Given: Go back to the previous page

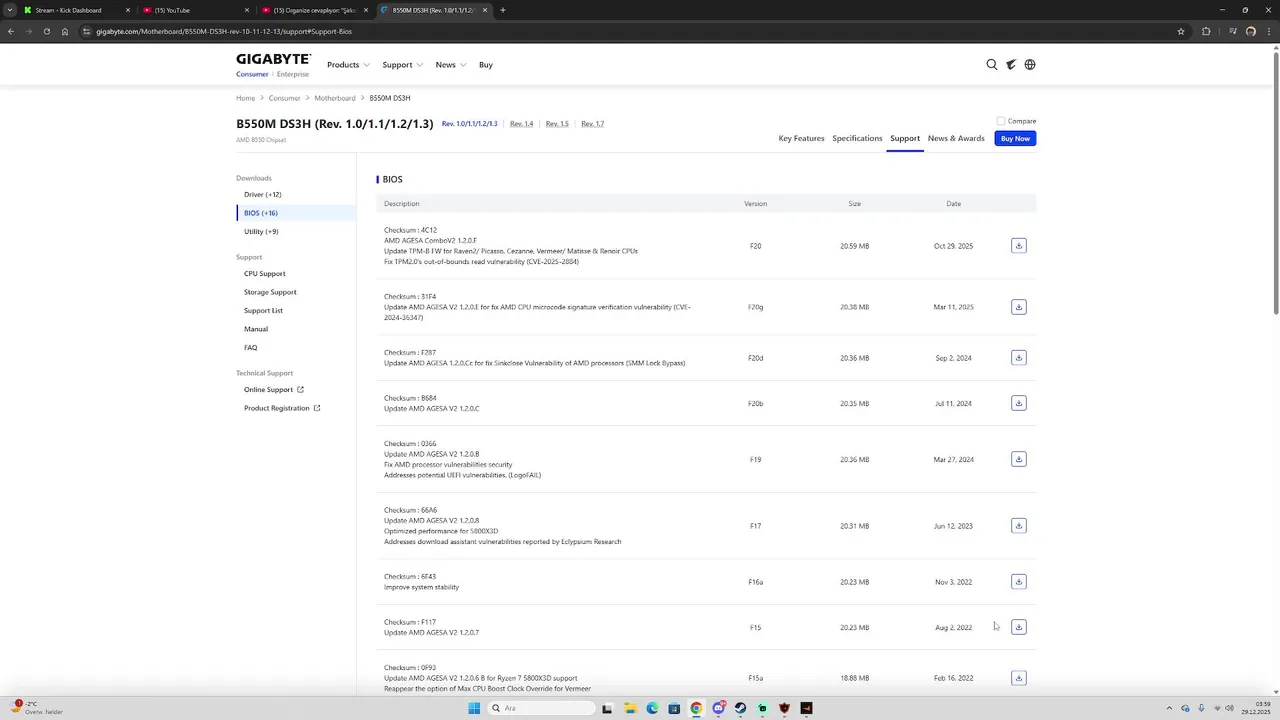Looking at the screenshot, I should tap(10, 31).
